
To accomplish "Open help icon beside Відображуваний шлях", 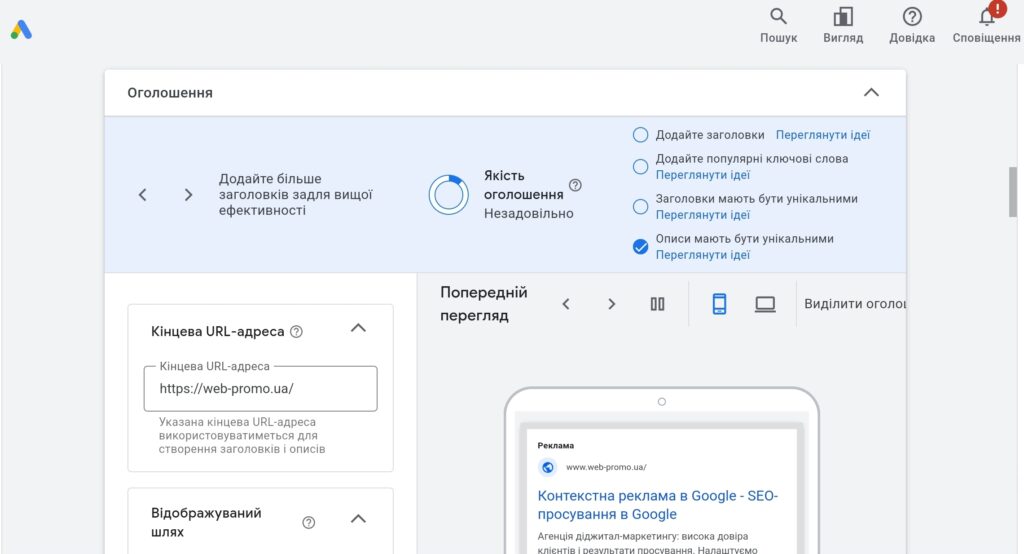I will coord(308,523).
